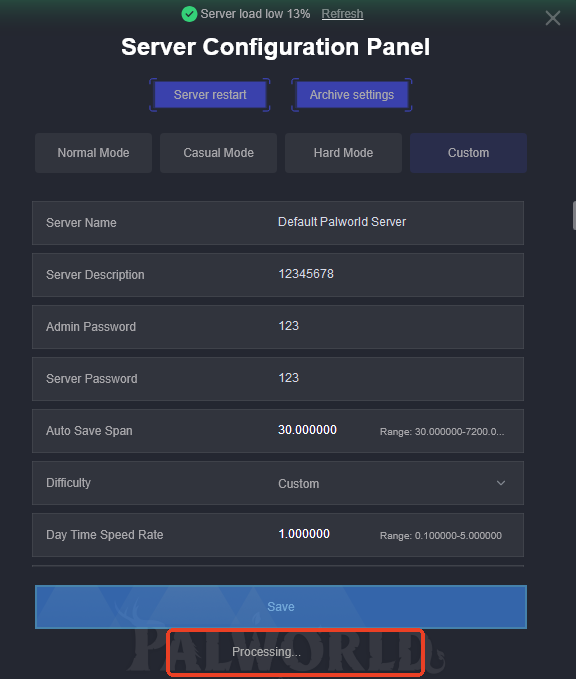Viewport: 576px width, 679px height.
Task: Select the Normal Mode tab
Action: (94, 153)
